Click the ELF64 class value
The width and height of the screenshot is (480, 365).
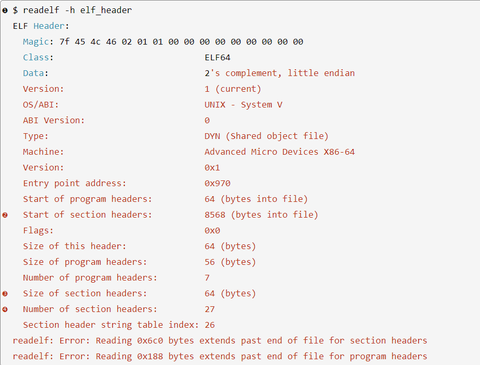point(217,57)
